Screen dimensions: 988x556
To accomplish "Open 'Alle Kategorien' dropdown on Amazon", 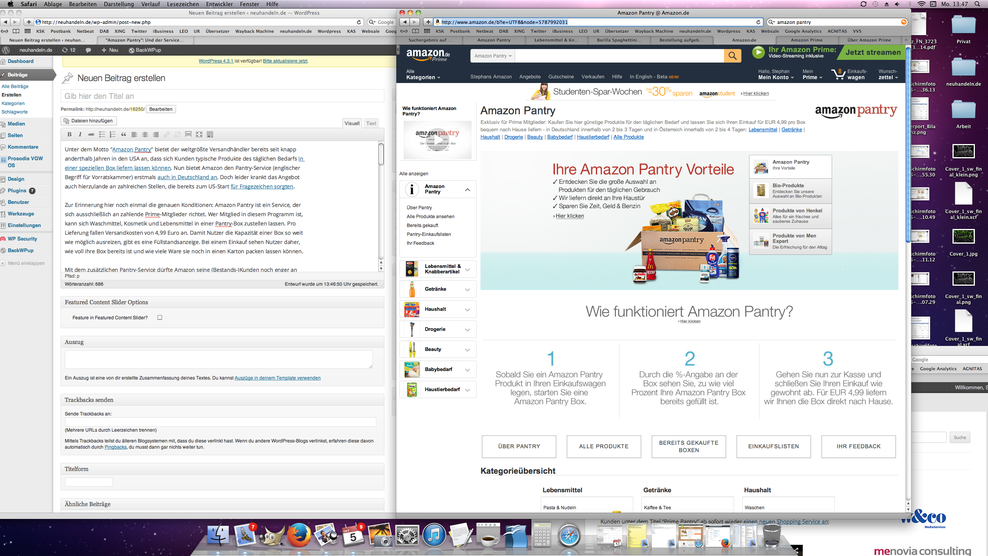I will pos(422,74).
